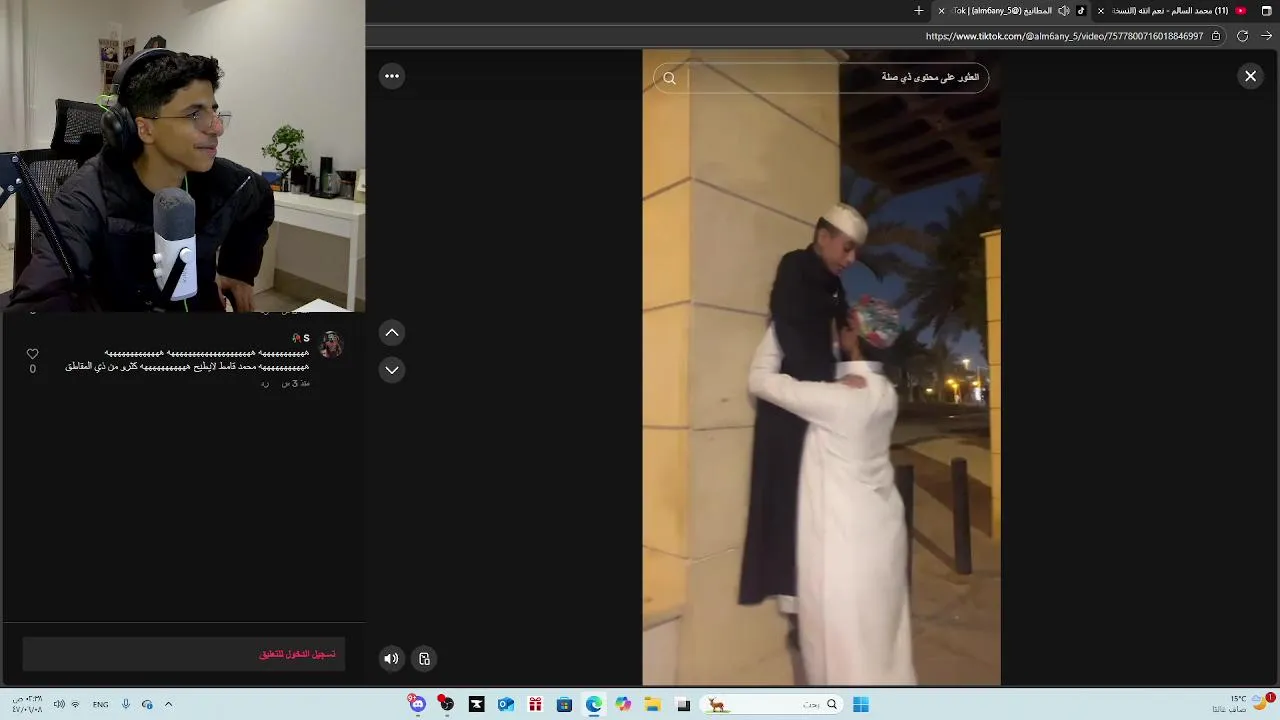1280x720 pixels.
Task: Show hidden system tray icons
Action: (168, 704)
